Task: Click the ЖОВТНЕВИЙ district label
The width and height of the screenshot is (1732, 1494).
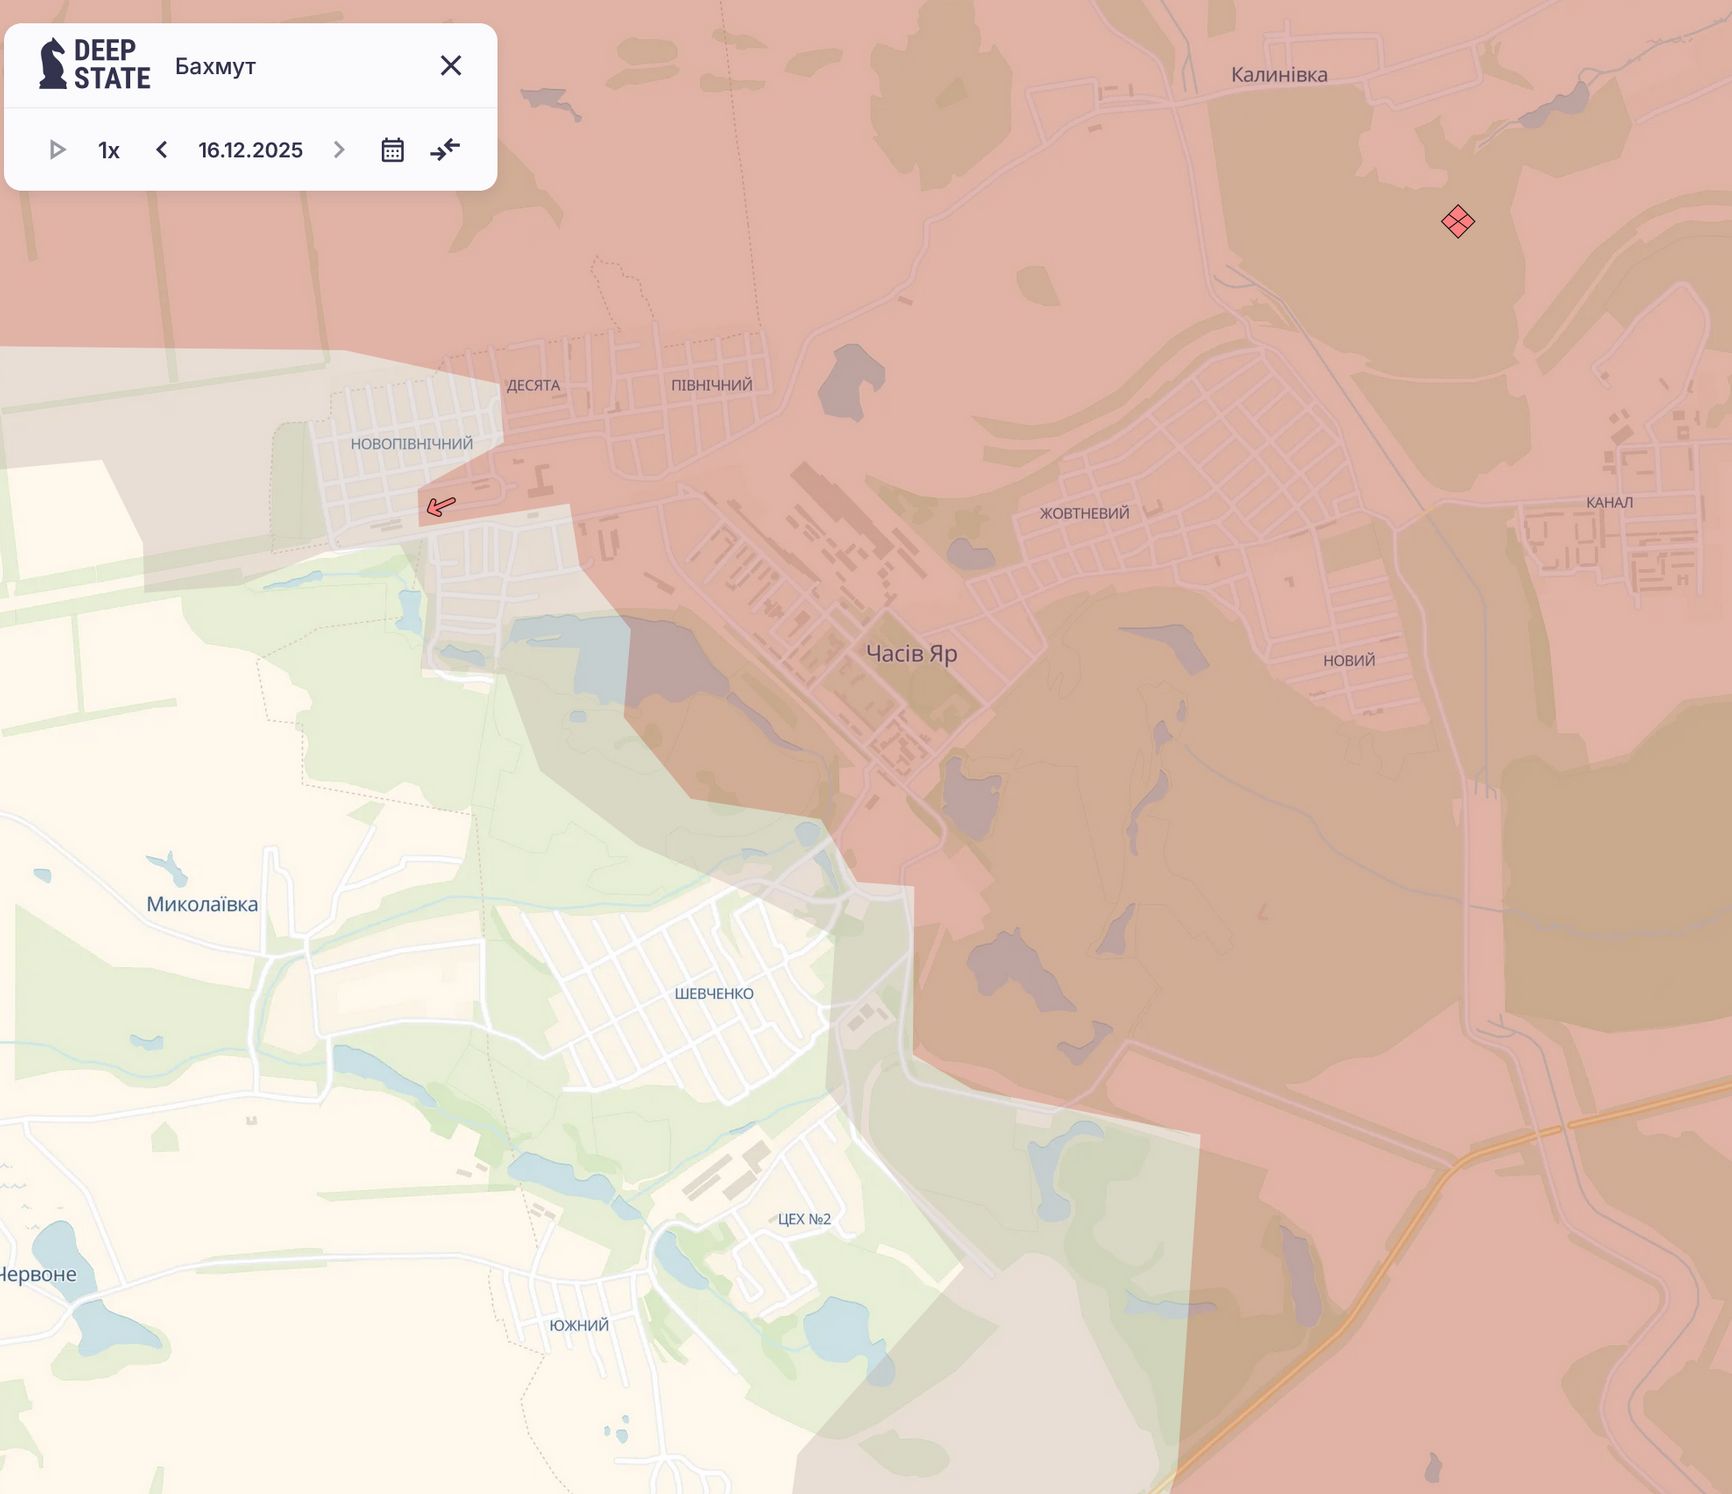Action: point(1084,514)
